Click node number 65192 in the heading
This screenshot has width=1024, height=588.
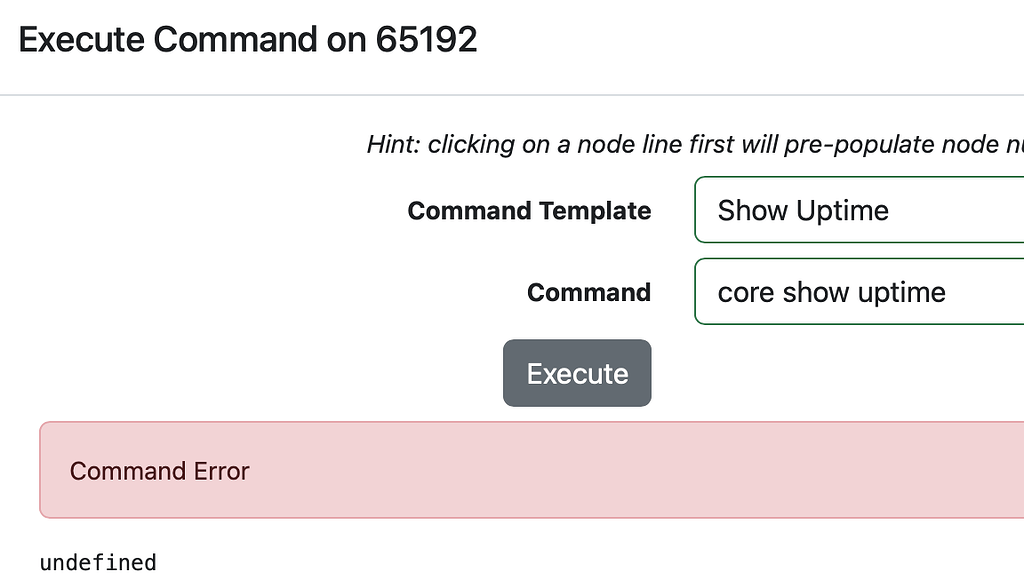[427, 40]
